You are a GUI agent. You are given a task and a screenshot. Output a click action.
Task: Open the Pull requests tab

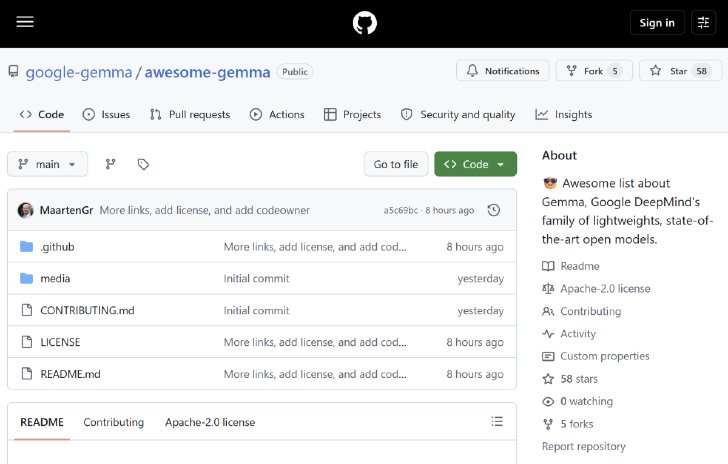tap(190, 114)
